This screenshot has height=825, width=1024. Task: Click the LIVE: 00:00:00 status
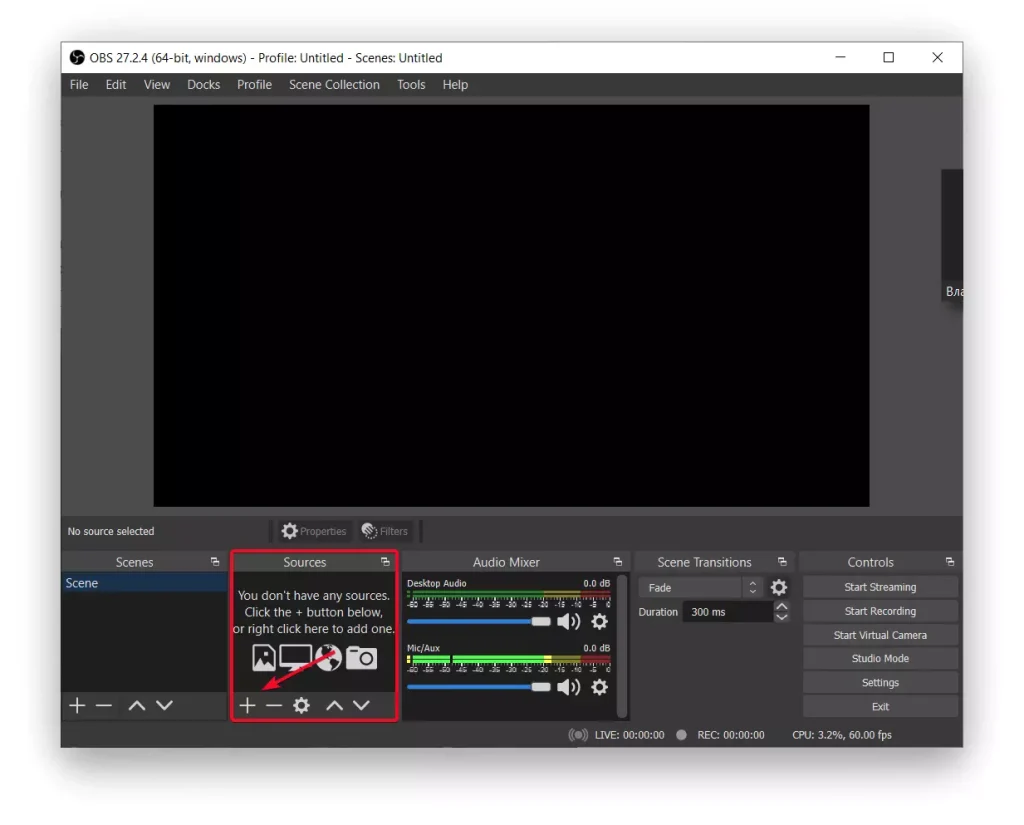click(630, 735)
